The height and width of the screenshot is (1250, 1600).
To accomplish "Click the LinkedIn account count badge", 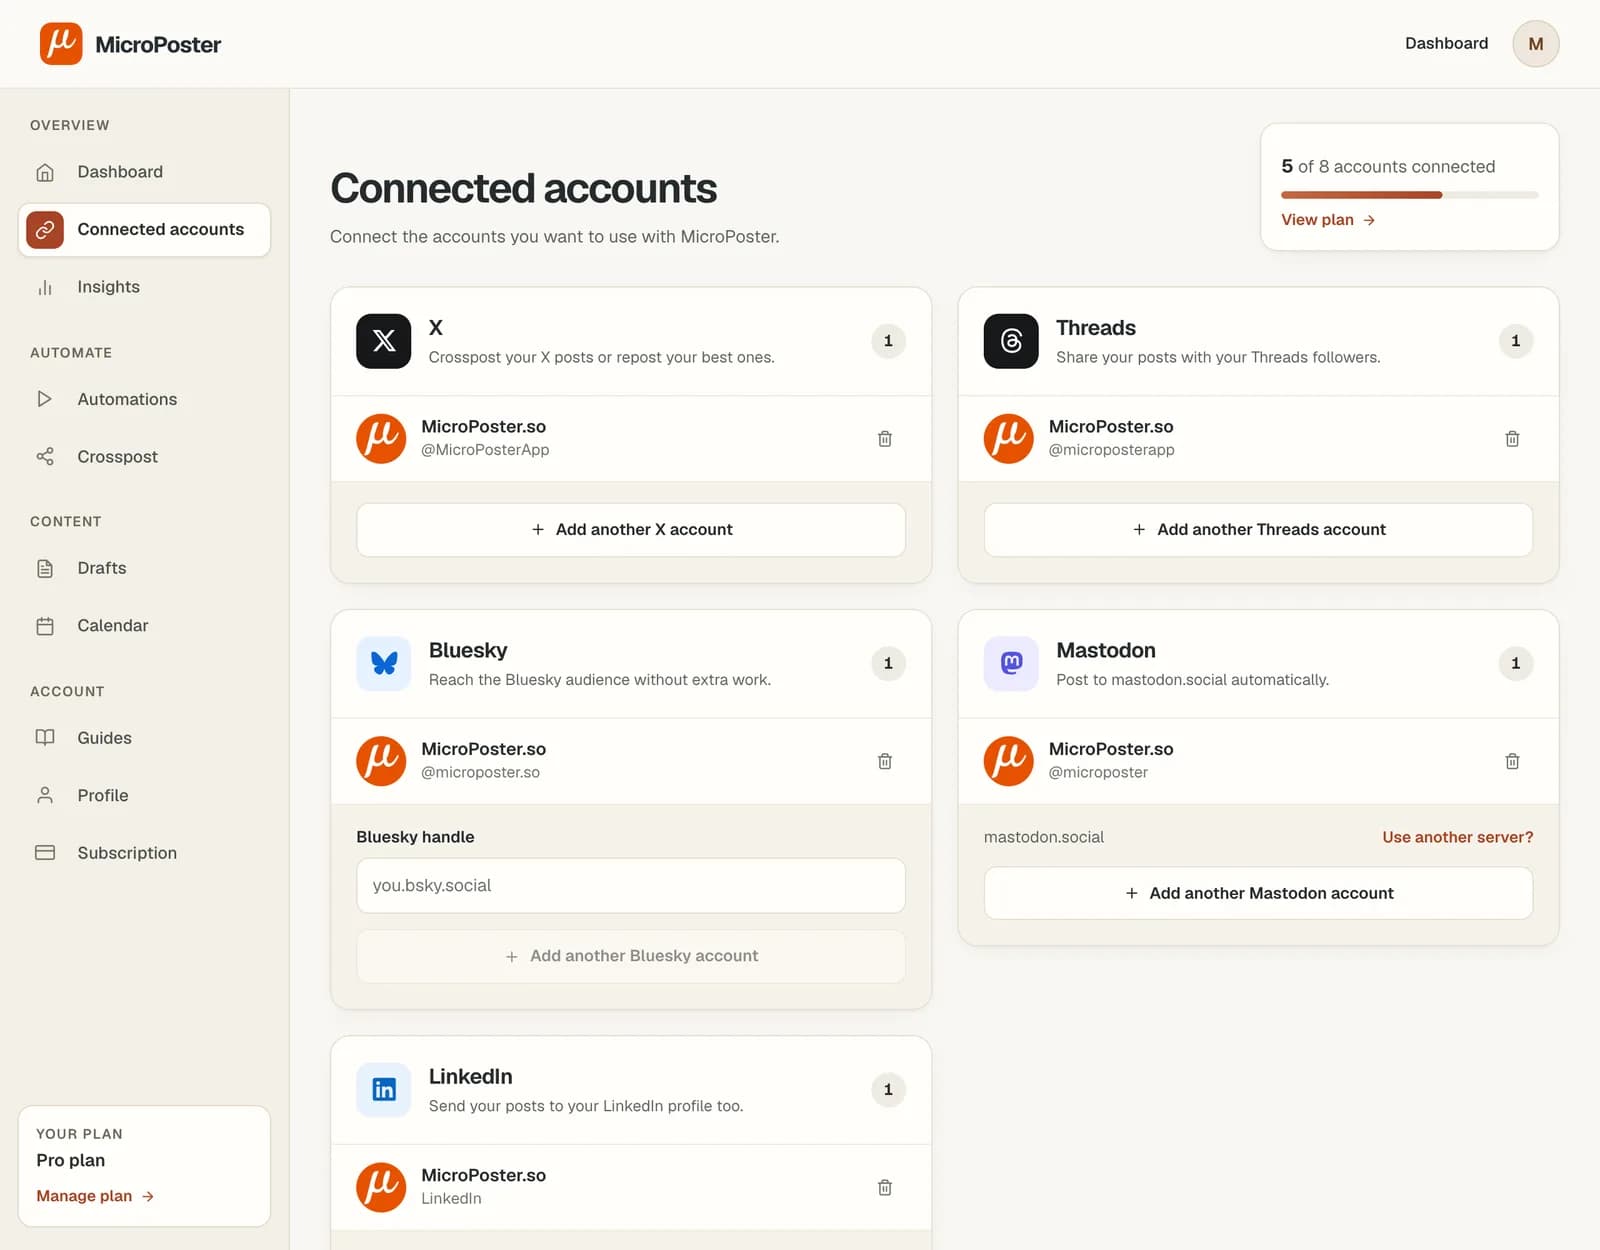I will [888, 1089].
